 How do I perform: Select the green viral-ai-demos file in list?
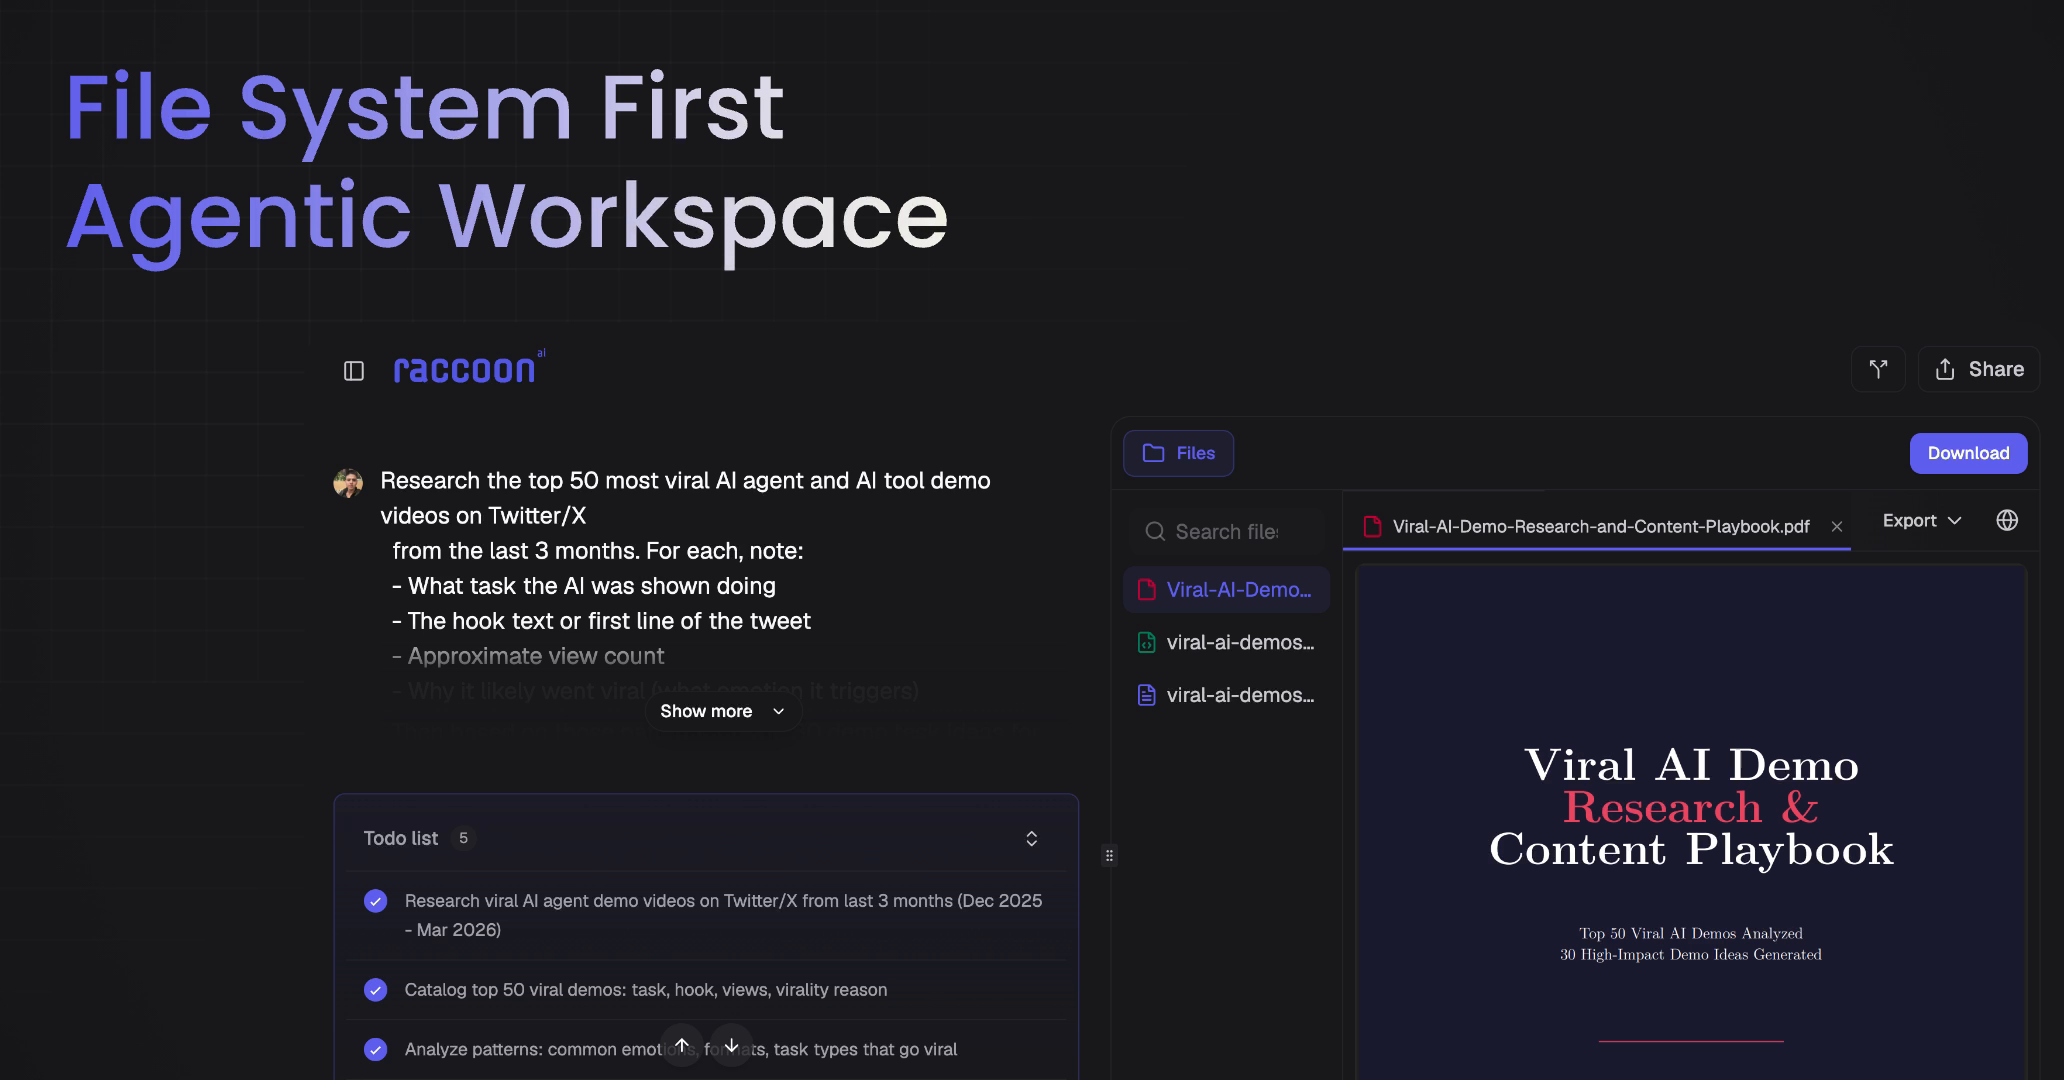1226,642
